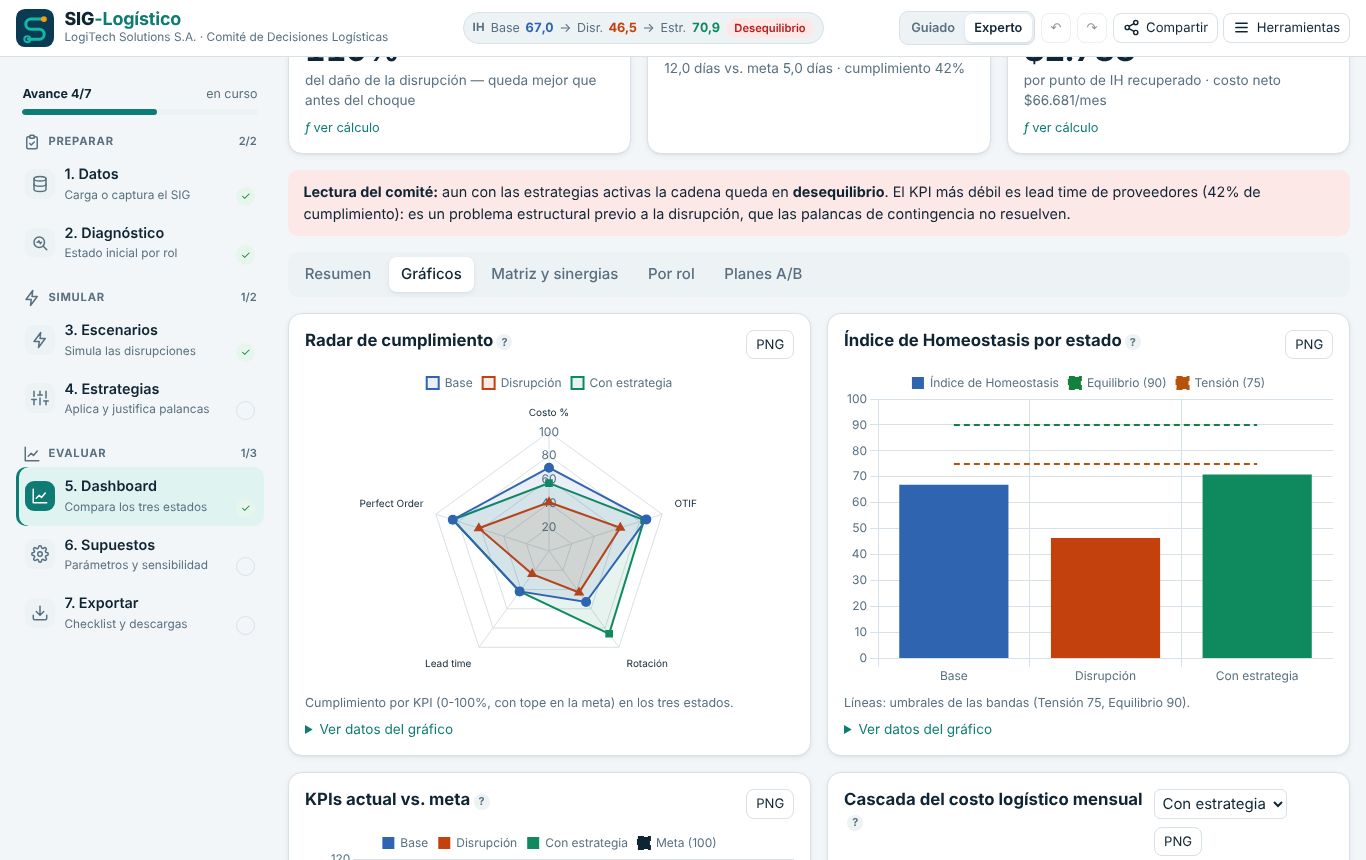Toggle Base series in radar chart legend
The height and width of the screenshot is (860, 1366).
(449, 383)
